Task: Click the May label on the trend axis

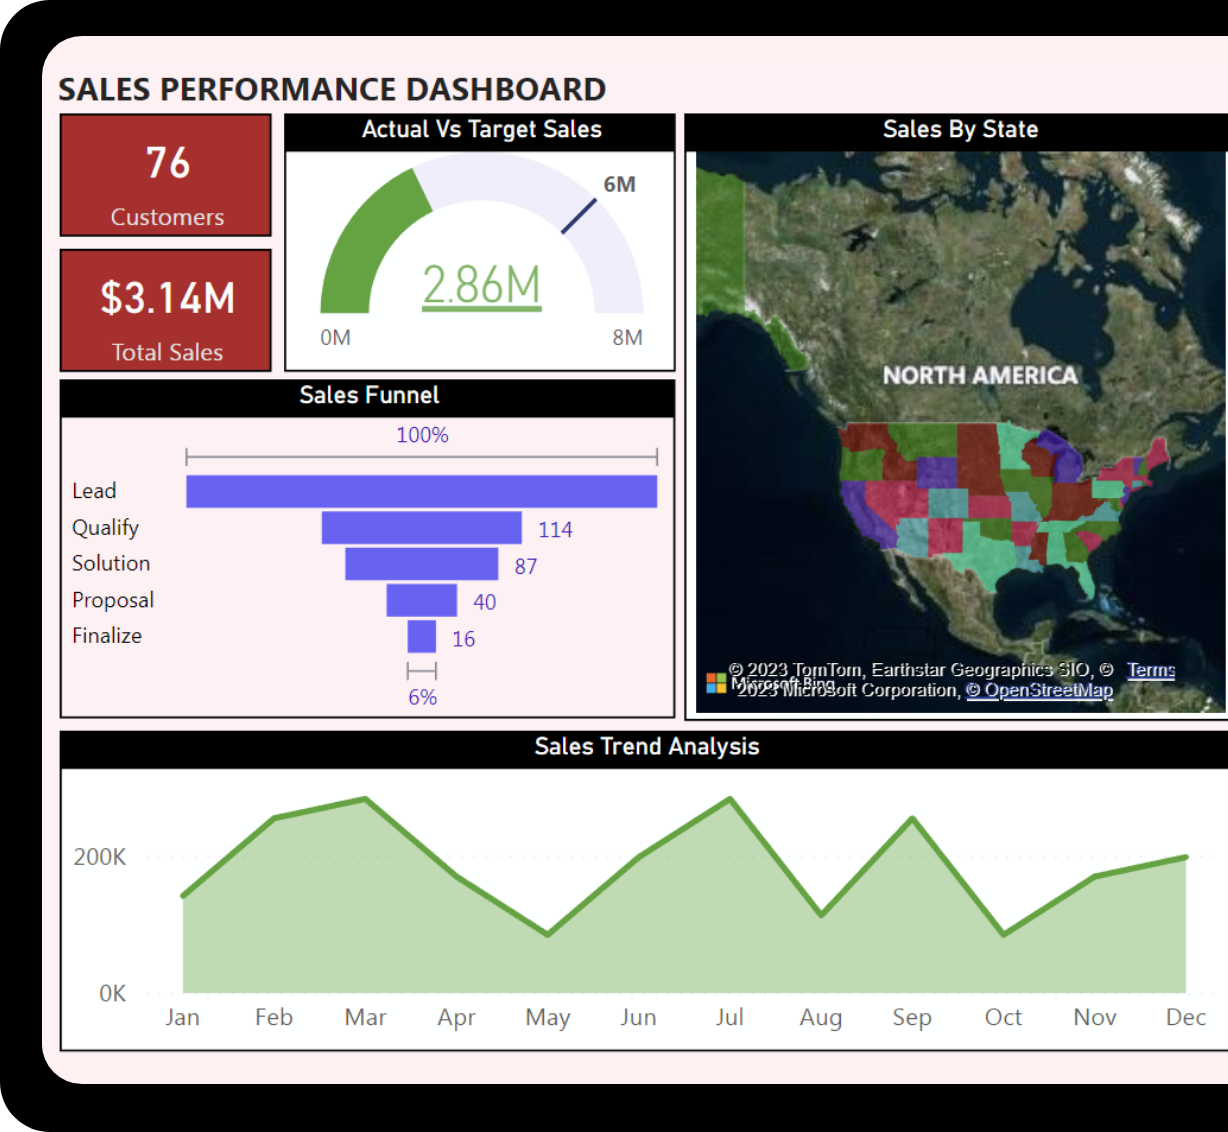Action: tap(548, 1019)
